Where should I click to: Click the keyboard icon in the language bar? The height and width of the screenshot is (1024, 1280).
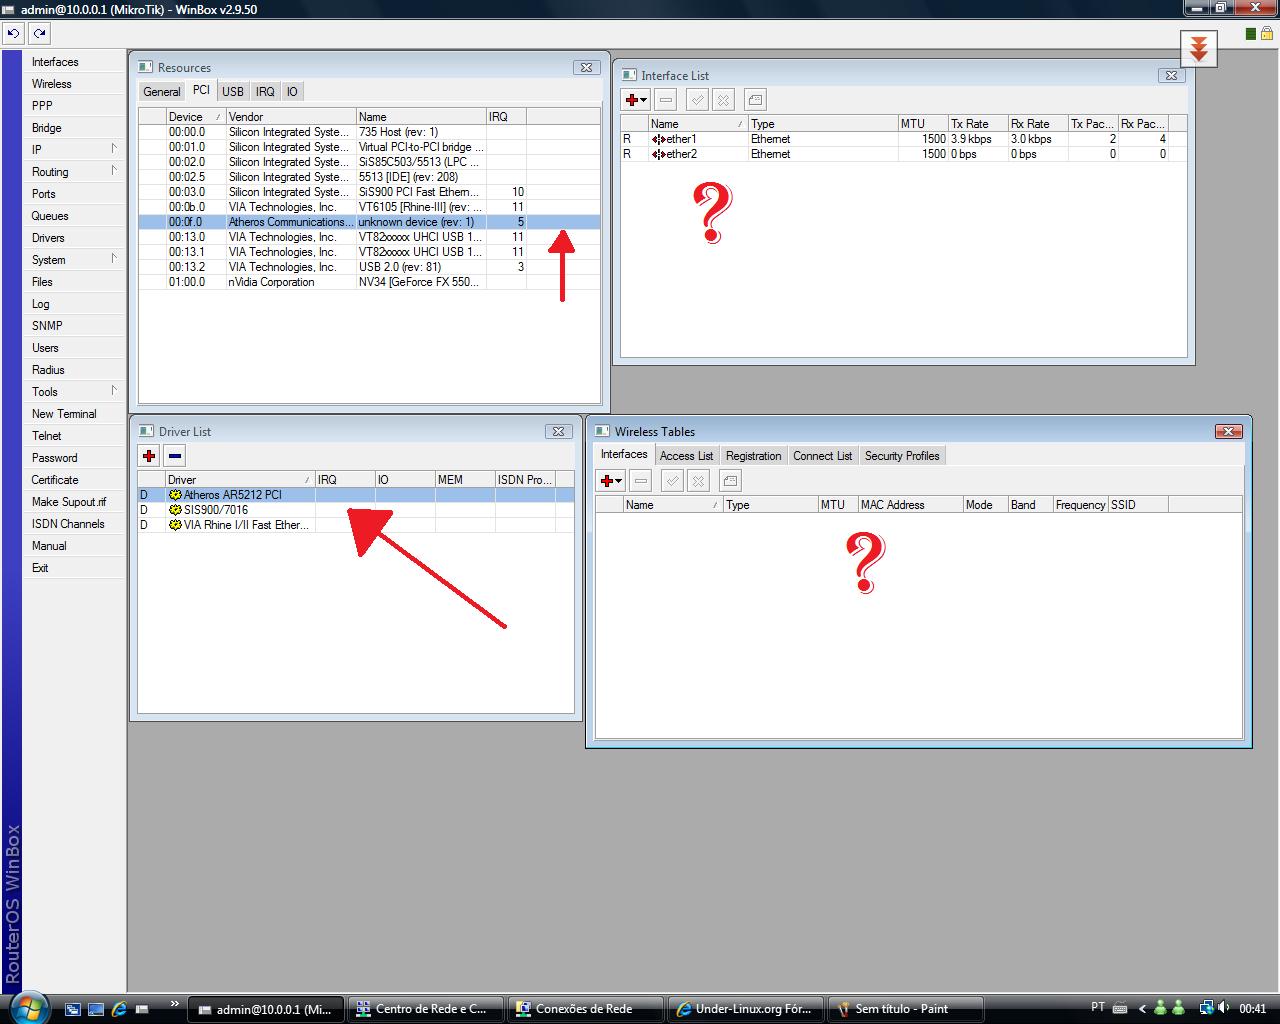pyautogui.click(x=1119, y=1008)
